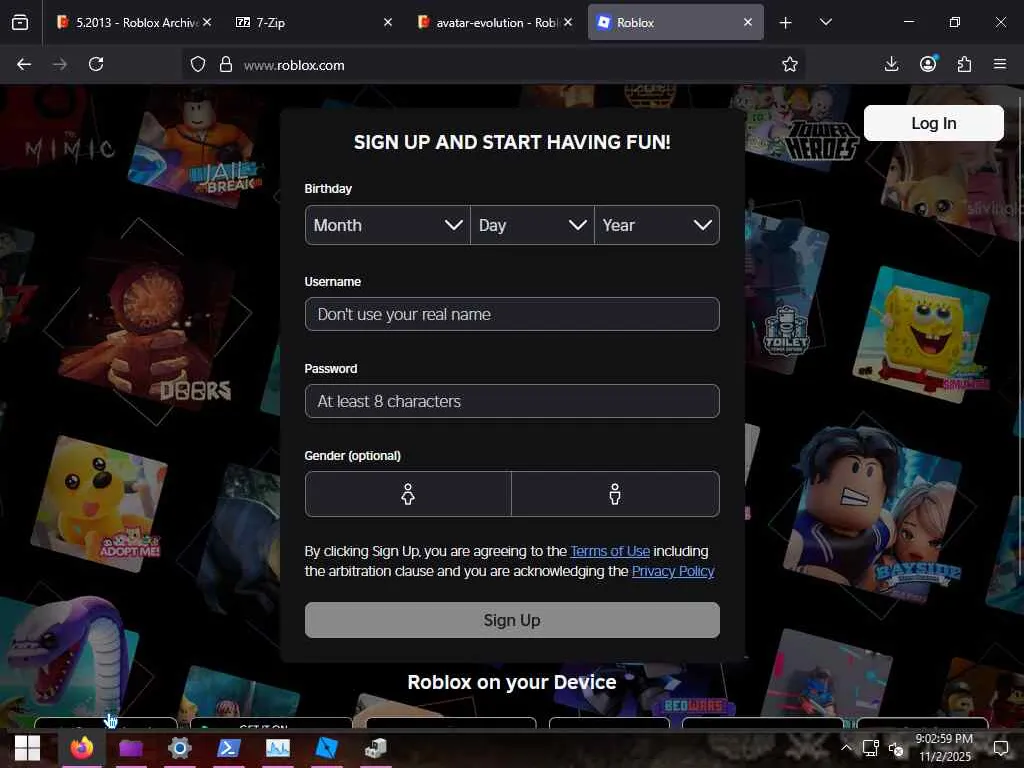Select the active Roblox tab
1024x768 pixels.
coord(675,23)
